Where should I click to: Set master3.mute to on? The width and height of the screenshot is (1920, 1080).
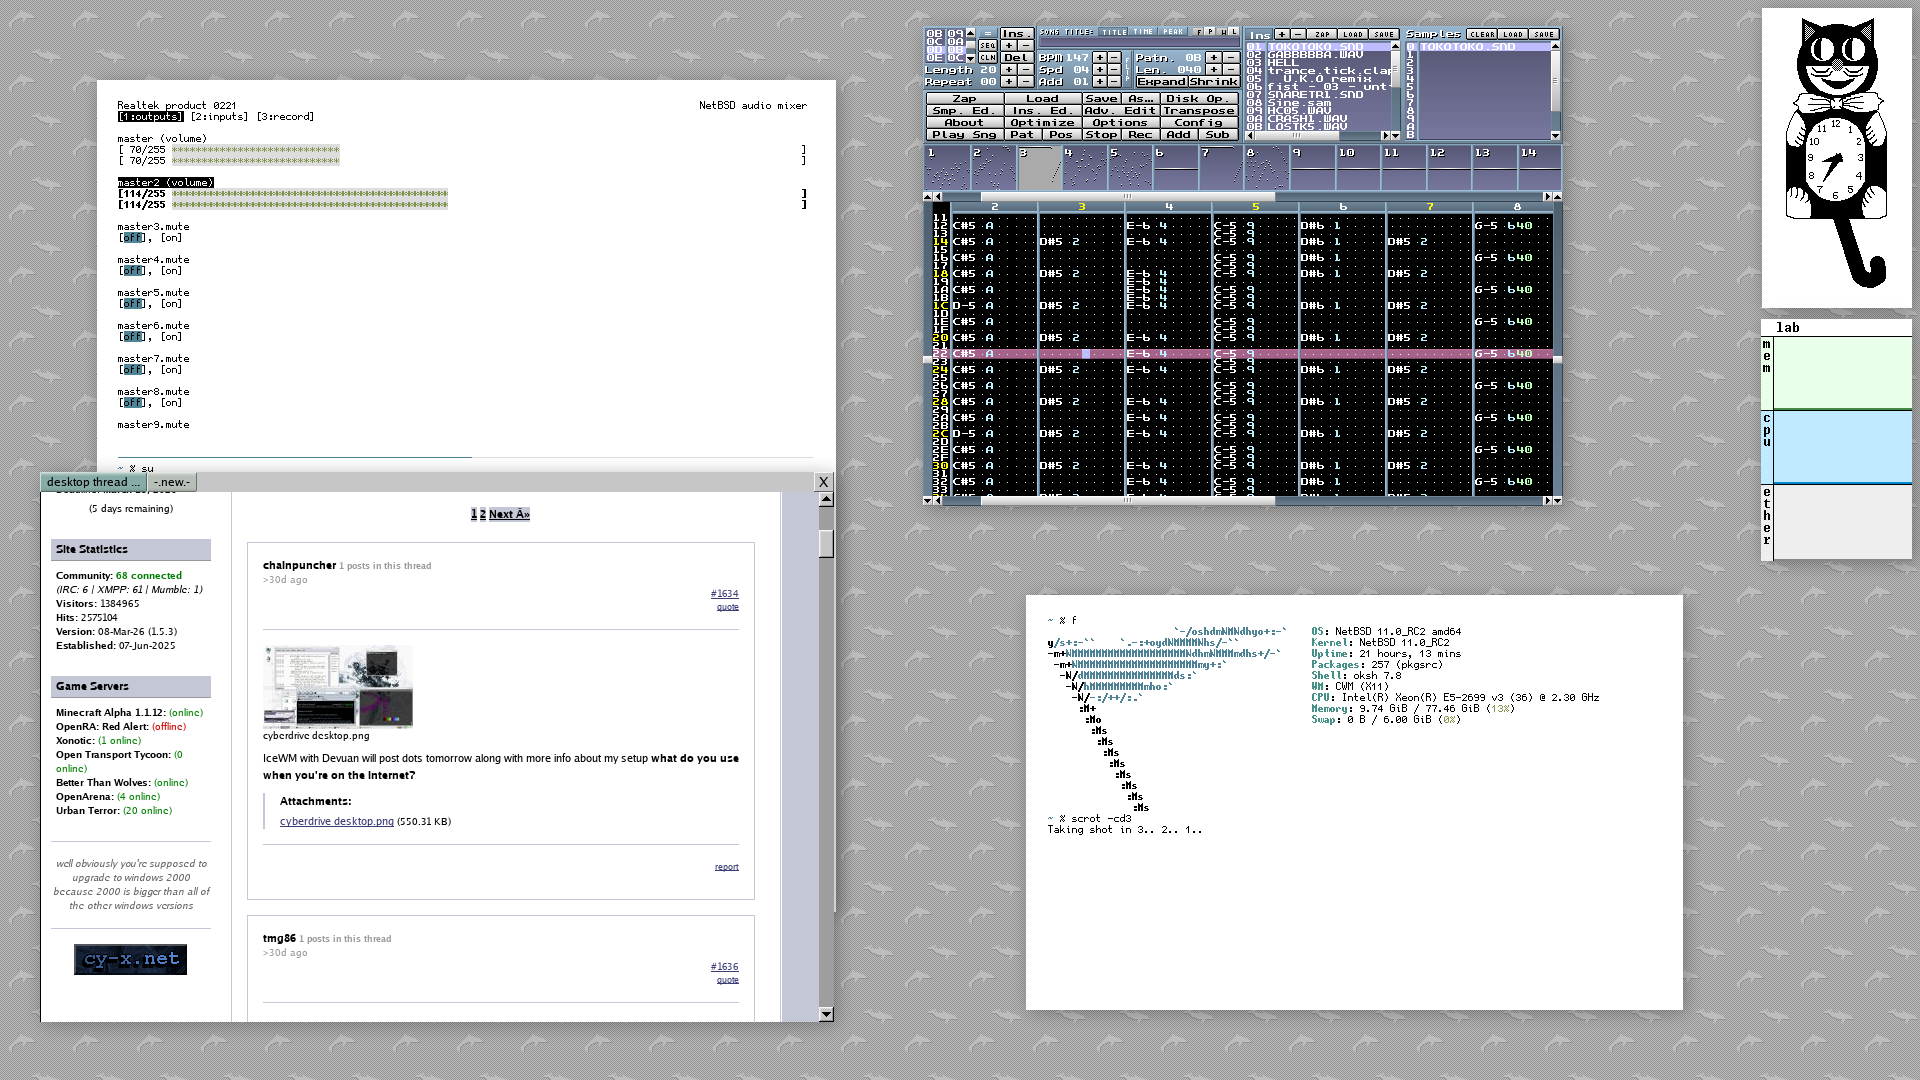pyautogui.click(x=172, y=238)
